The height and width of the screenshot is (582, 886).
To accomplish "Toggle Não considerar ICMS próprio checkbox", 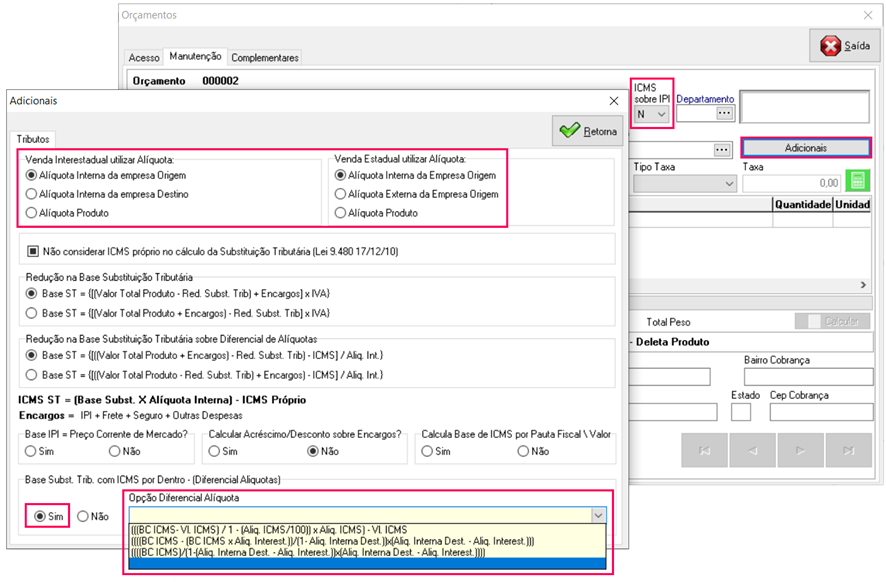I will click(x=33, y=250).
